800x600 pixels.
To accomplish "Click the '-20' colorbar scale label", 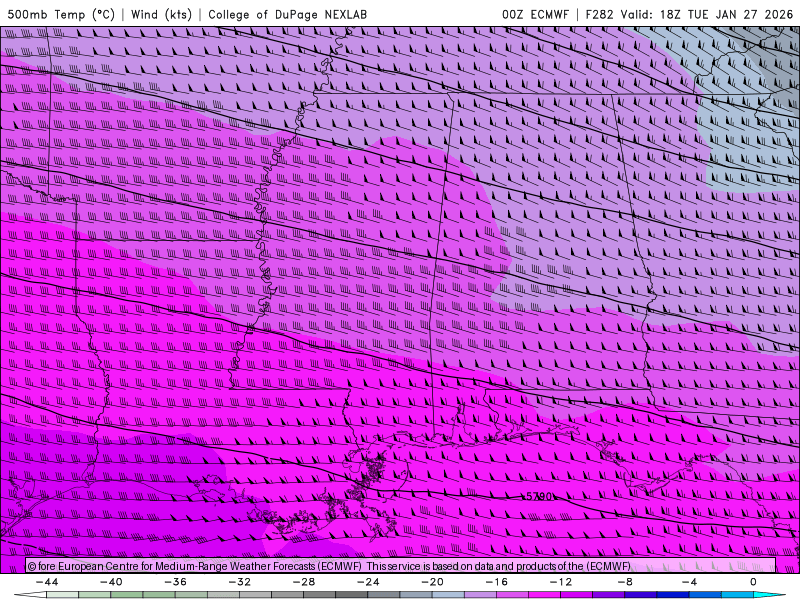I will pos(433,582).
